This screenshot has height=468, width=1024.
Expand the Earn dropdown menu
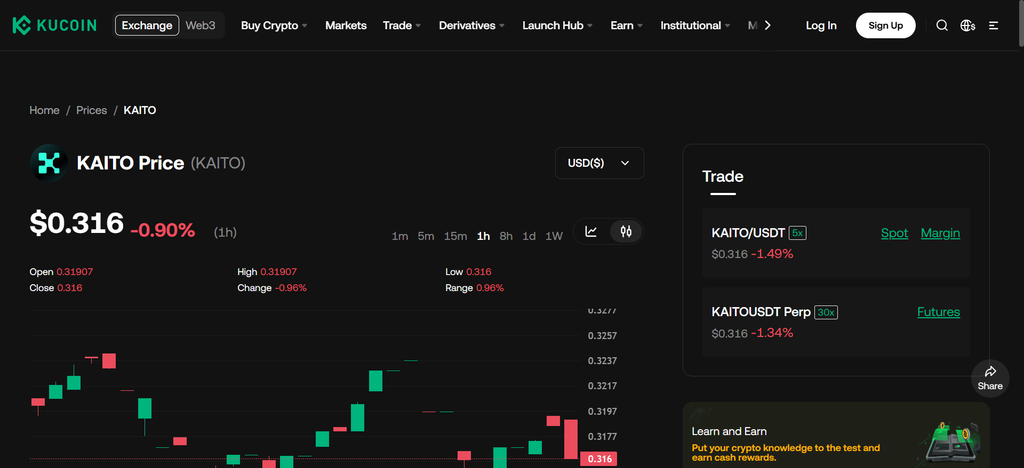626,25
